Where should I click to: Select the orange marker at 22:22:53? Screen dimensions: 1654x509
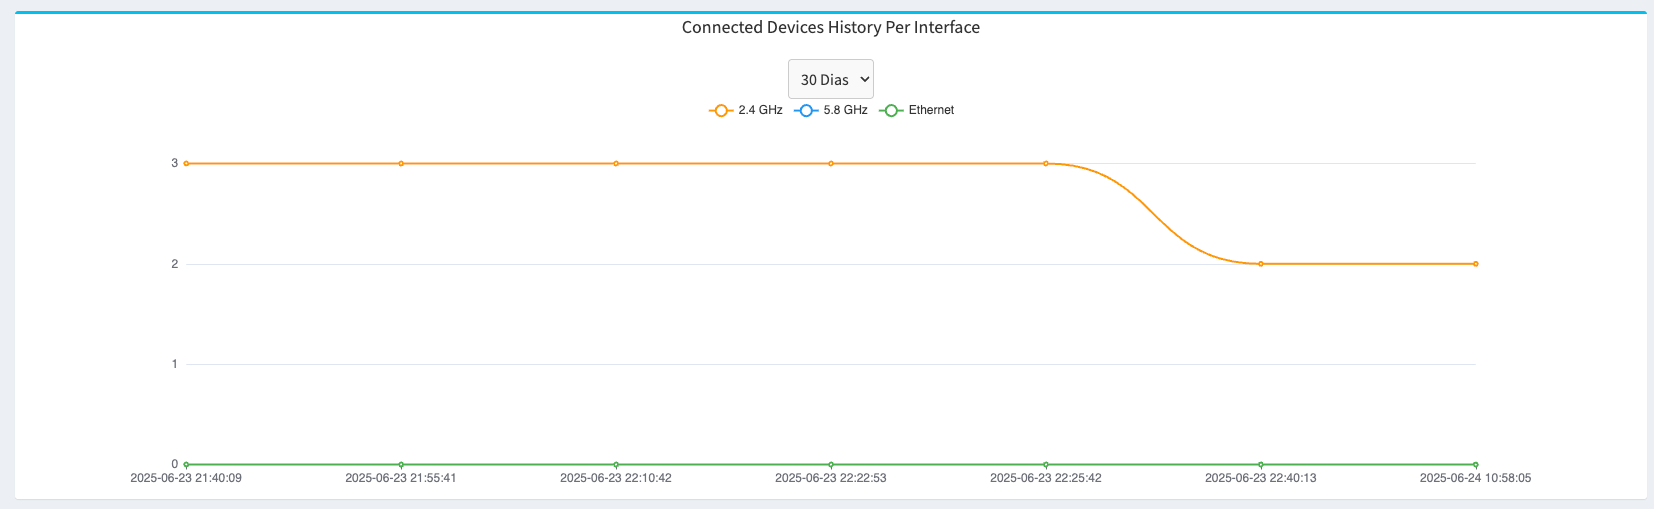831,163
